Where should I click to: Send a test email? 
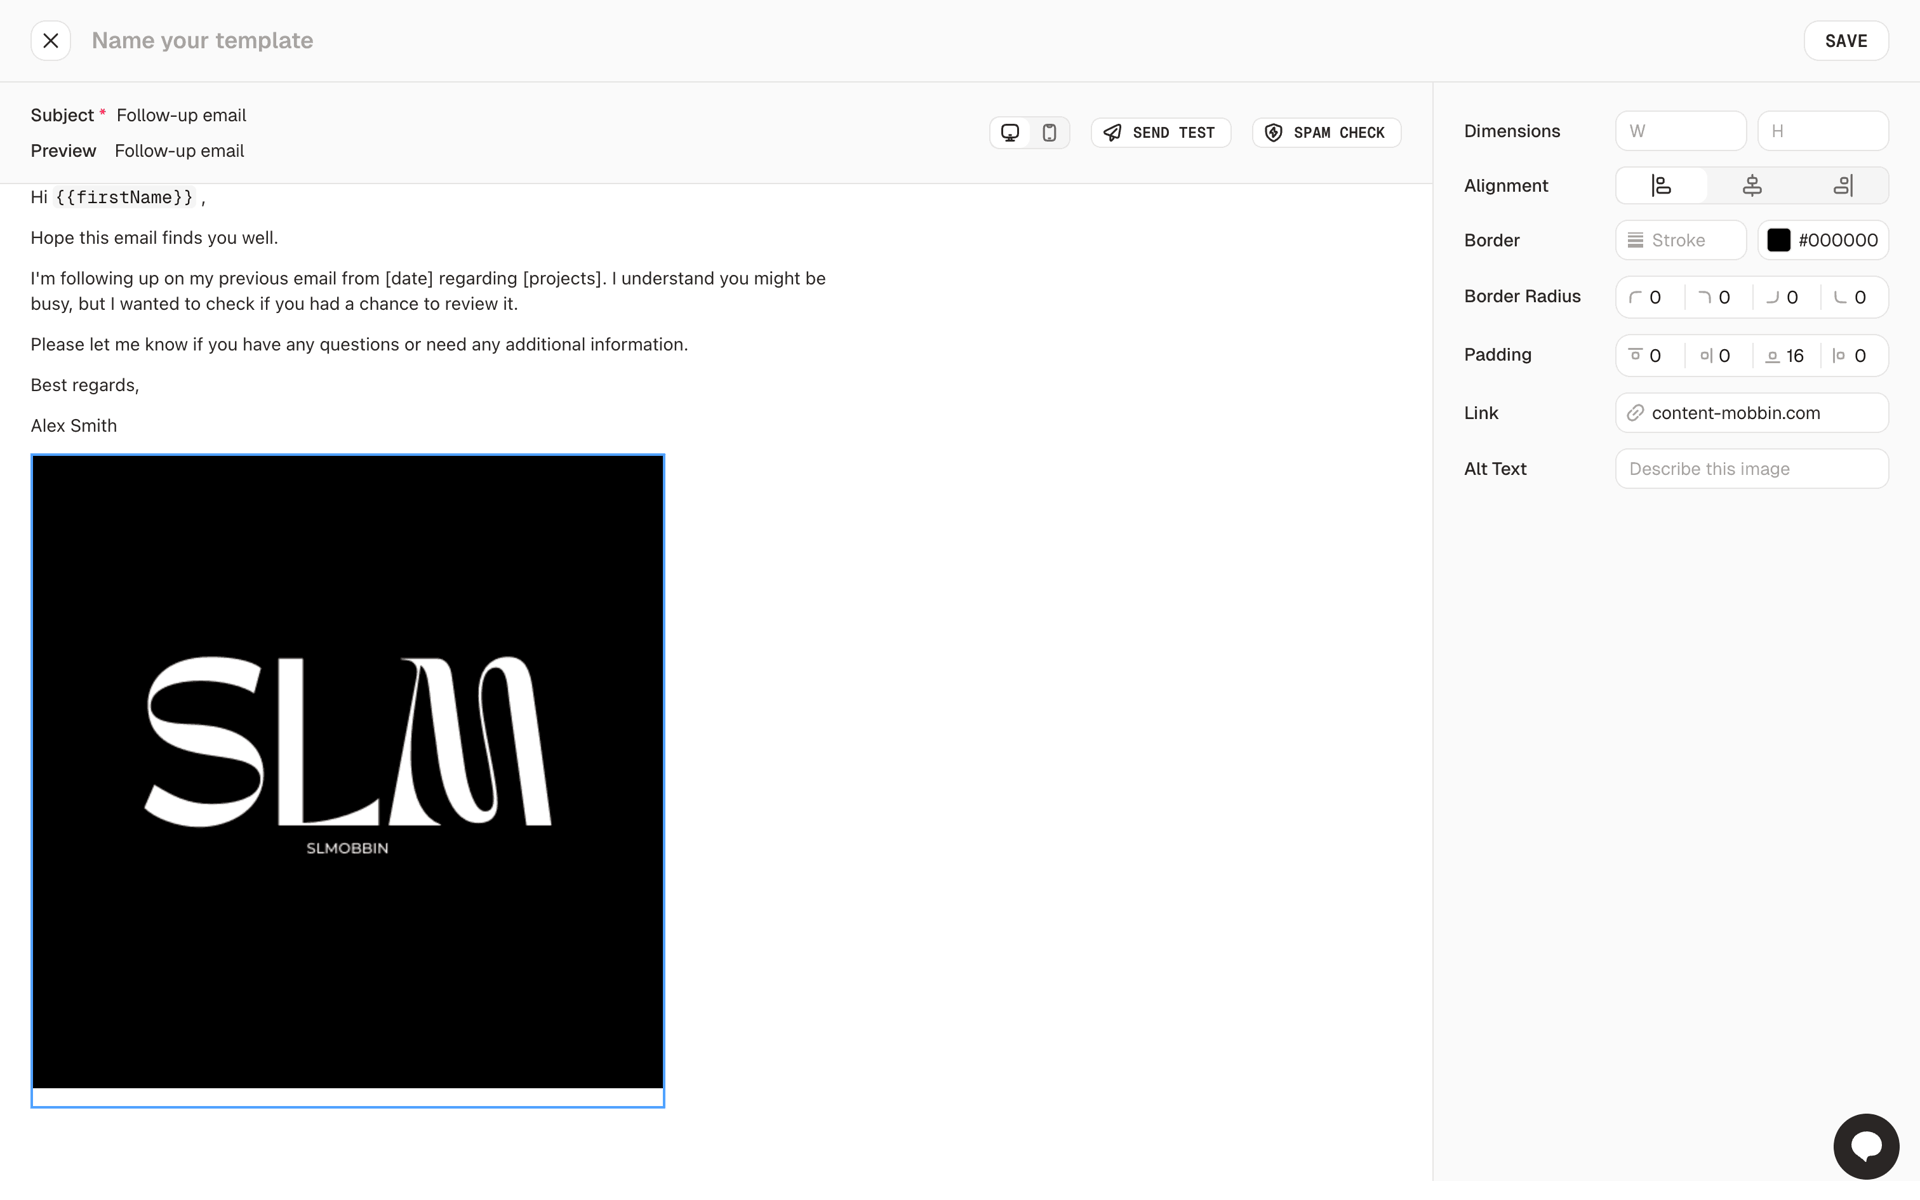tap(1160, 133)
